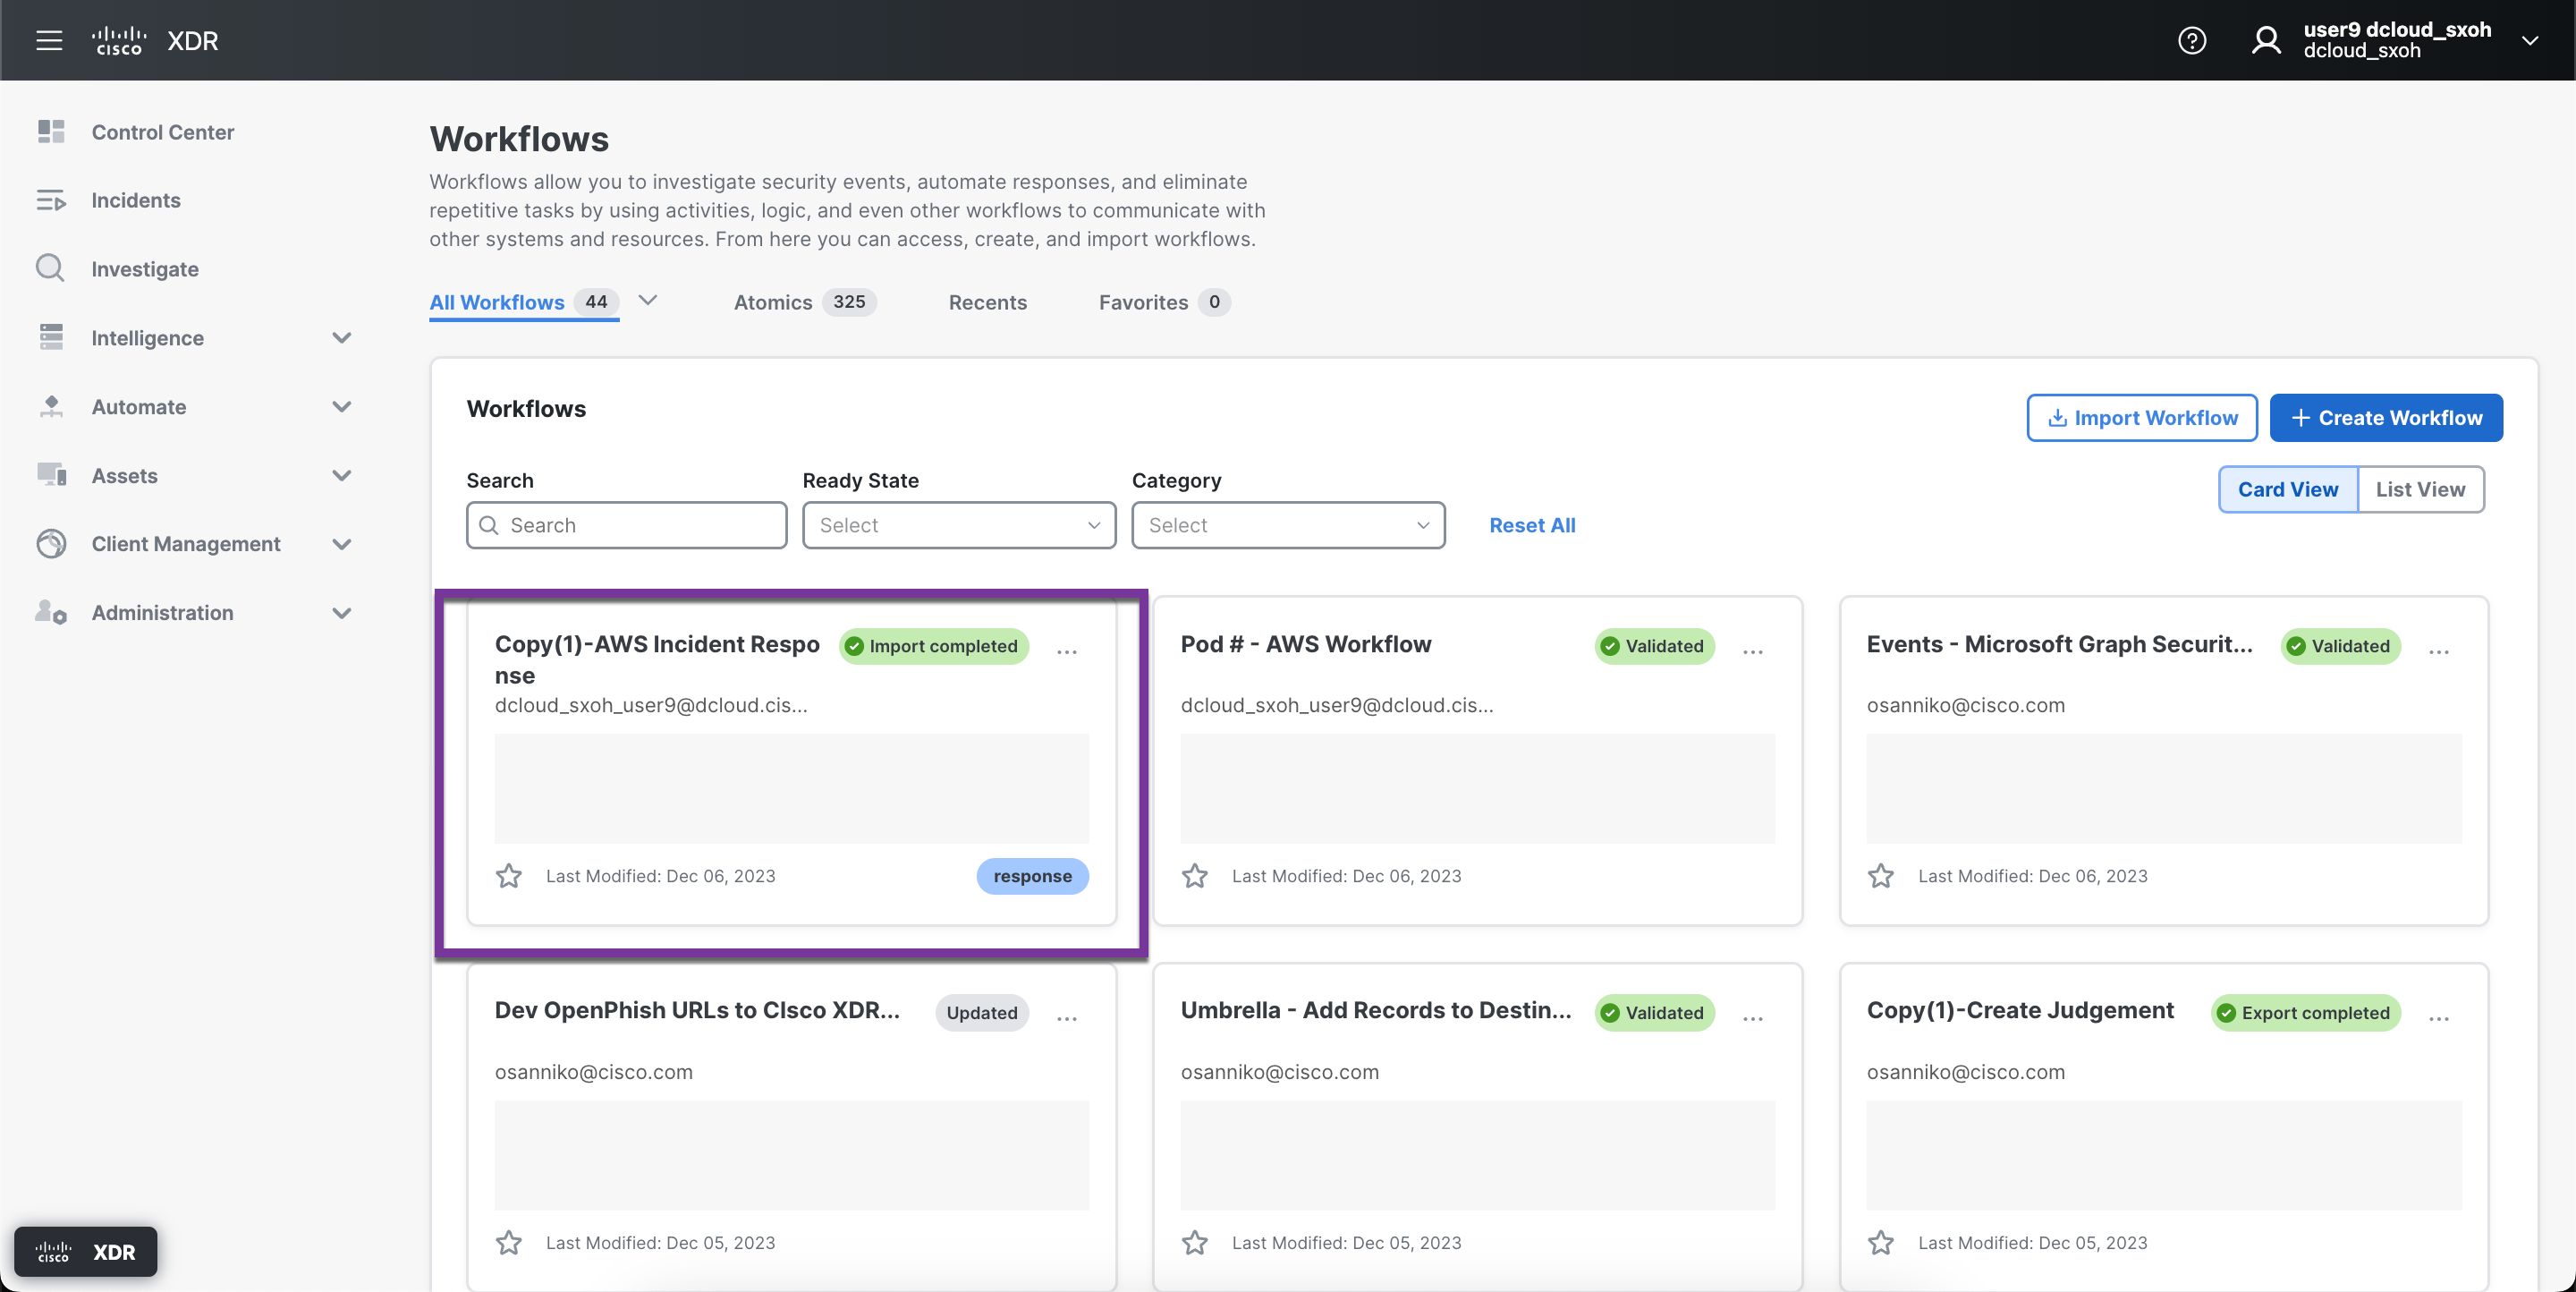Star Umbrella - Add Records workflow

pyautogui.click(x=1194, y=1242)
